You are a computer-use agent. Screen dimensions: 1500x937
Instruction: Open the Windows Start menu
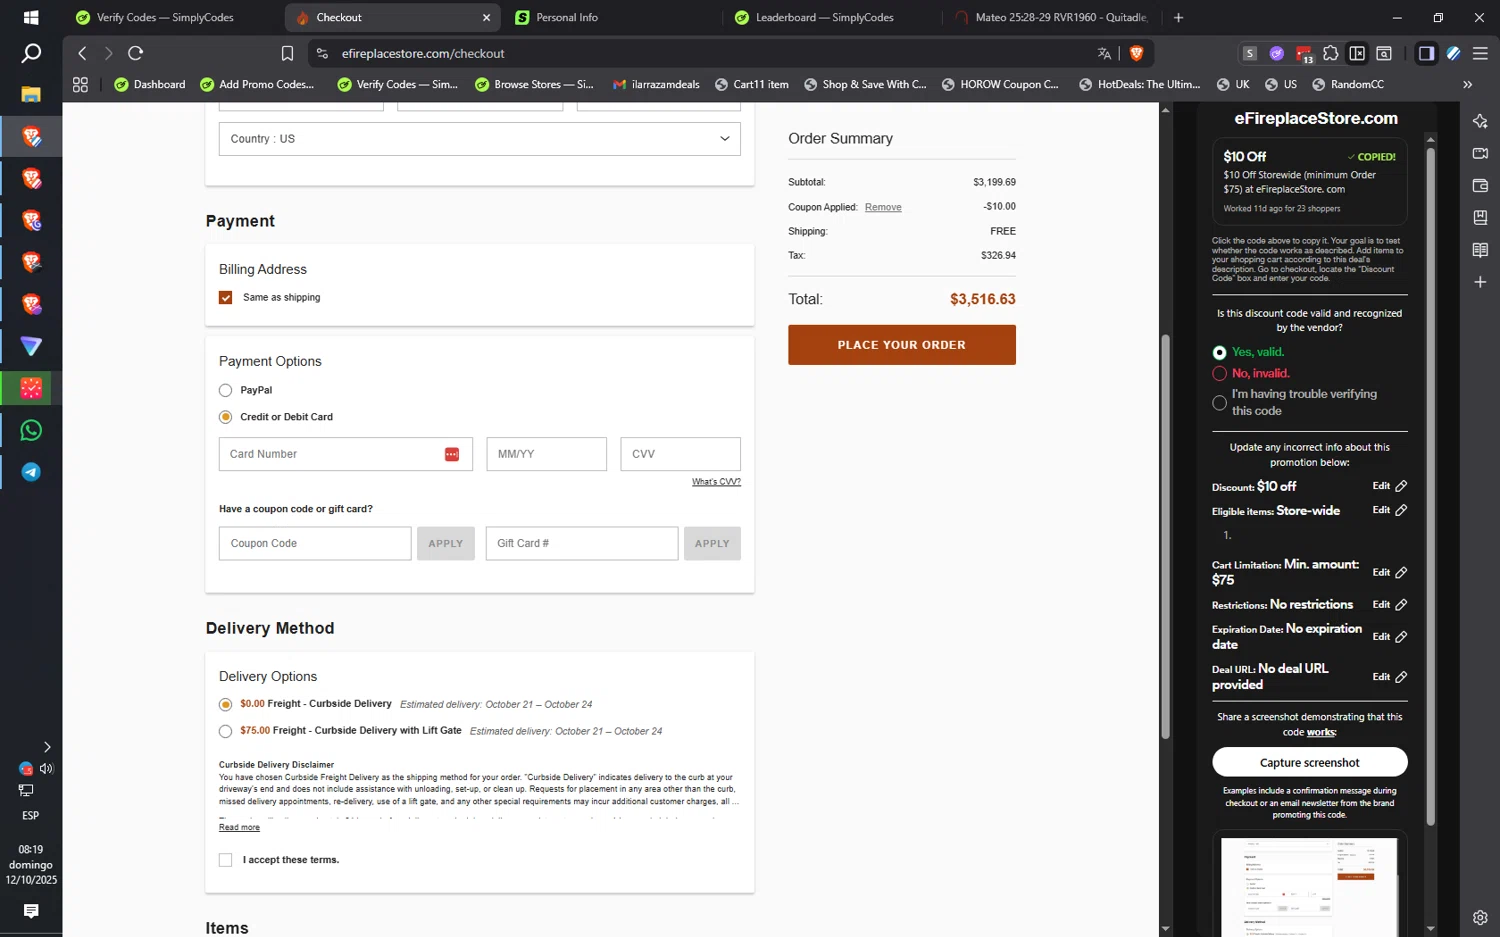click(31, 17)
